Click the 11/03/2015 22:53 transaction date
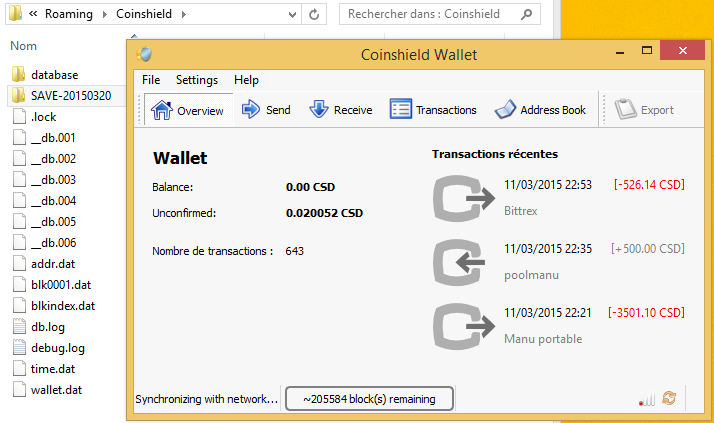 [x=548, y=184]
